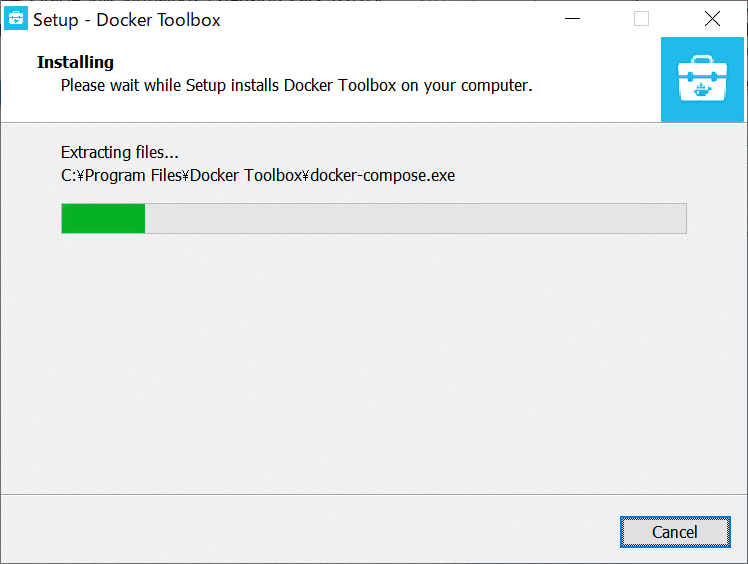This screenshot has width=748, height=564.
Task: Close the Docker Toolbox Setup window
Action: [x=712, y=19]
